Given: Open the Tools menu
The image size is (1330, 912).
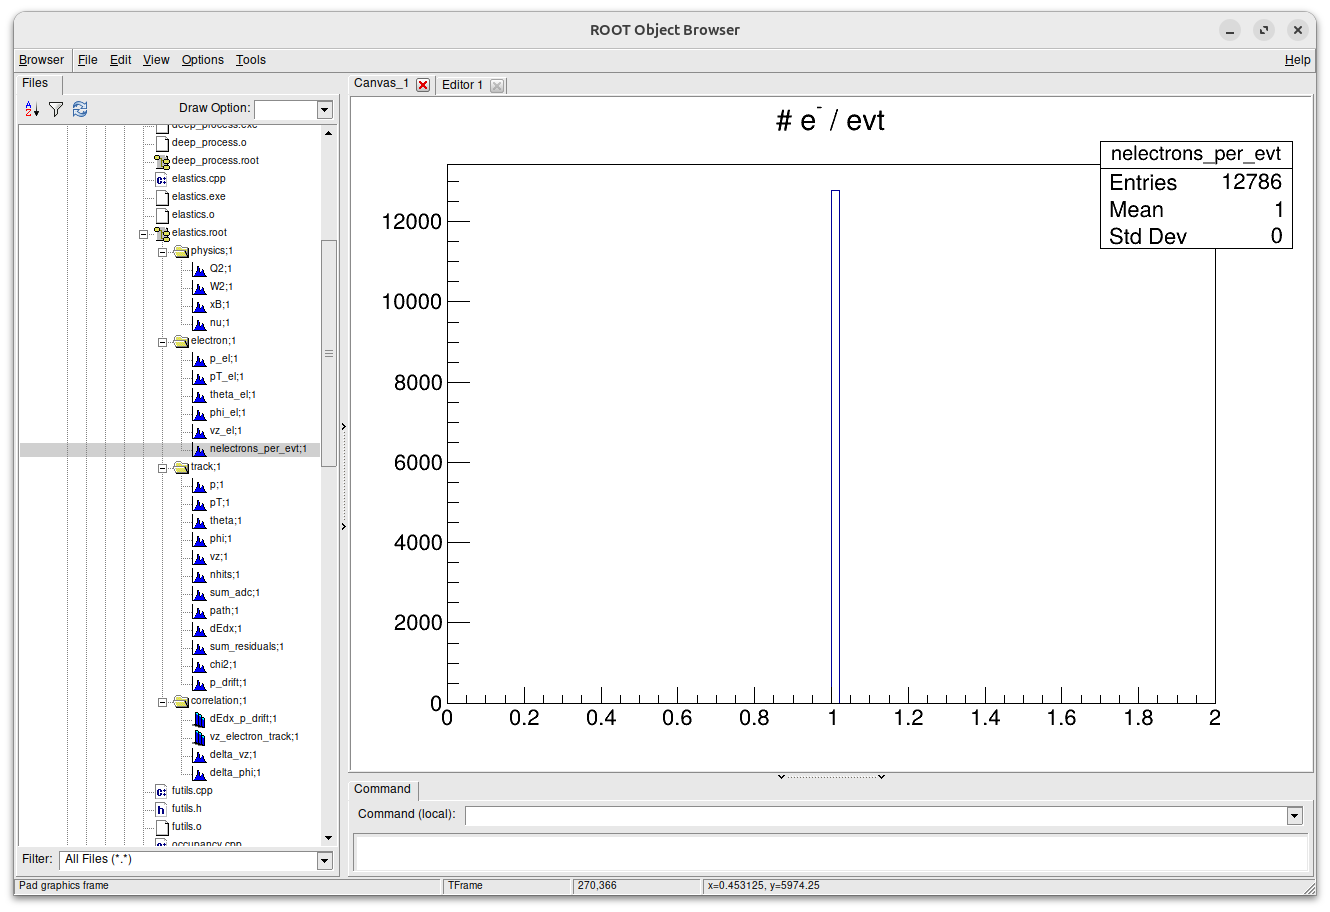Looking at the screenshot, I should point(251,60).
